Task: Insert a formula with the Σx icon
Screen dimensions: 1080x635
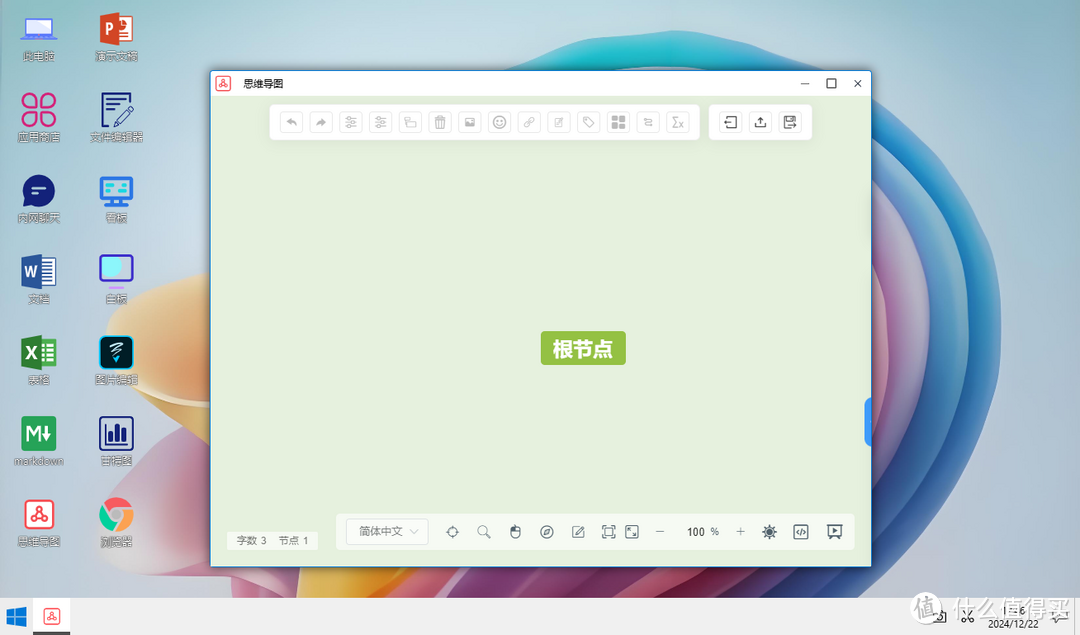Action: (x=678, y=122)
